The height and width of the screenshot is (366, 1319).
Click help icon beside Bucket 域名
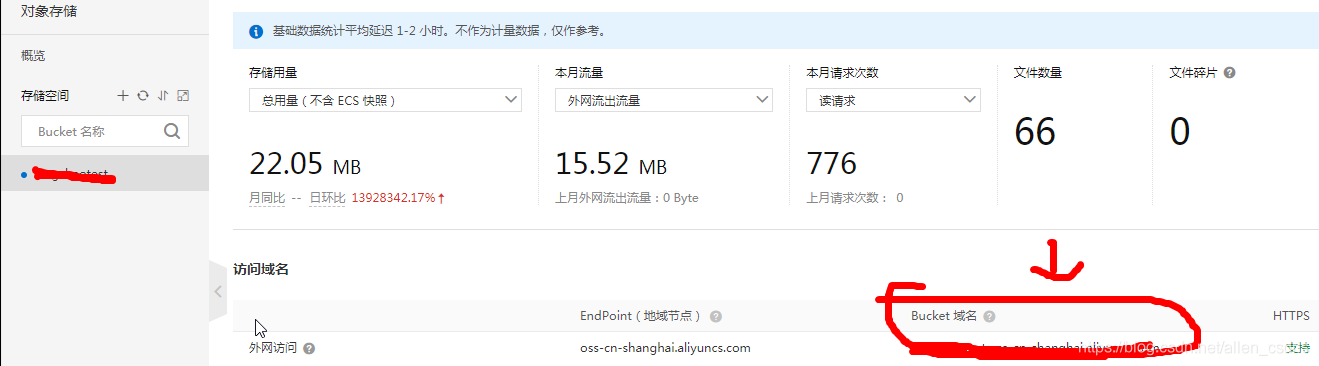click(989, 316)
